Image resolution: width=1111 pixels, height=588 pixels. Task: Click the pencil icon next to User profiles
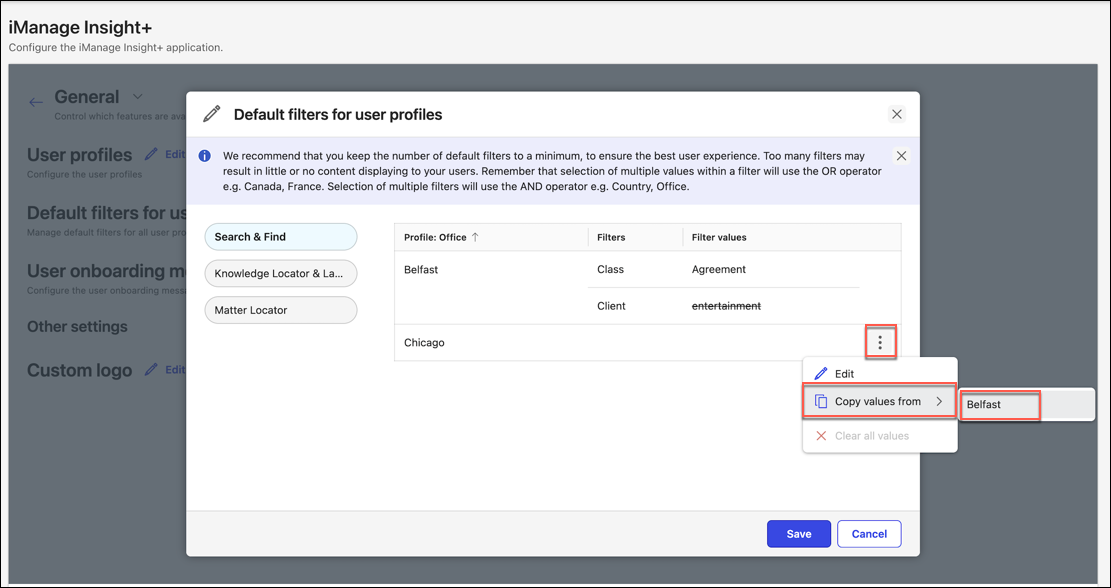tap(152, 154)
